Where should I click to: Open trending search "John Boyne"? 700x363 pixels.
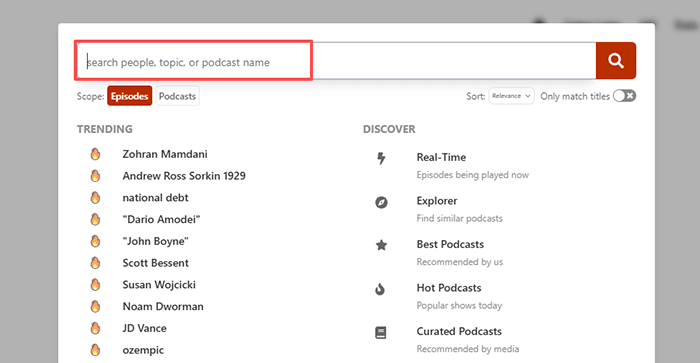(x=155, y=241)
